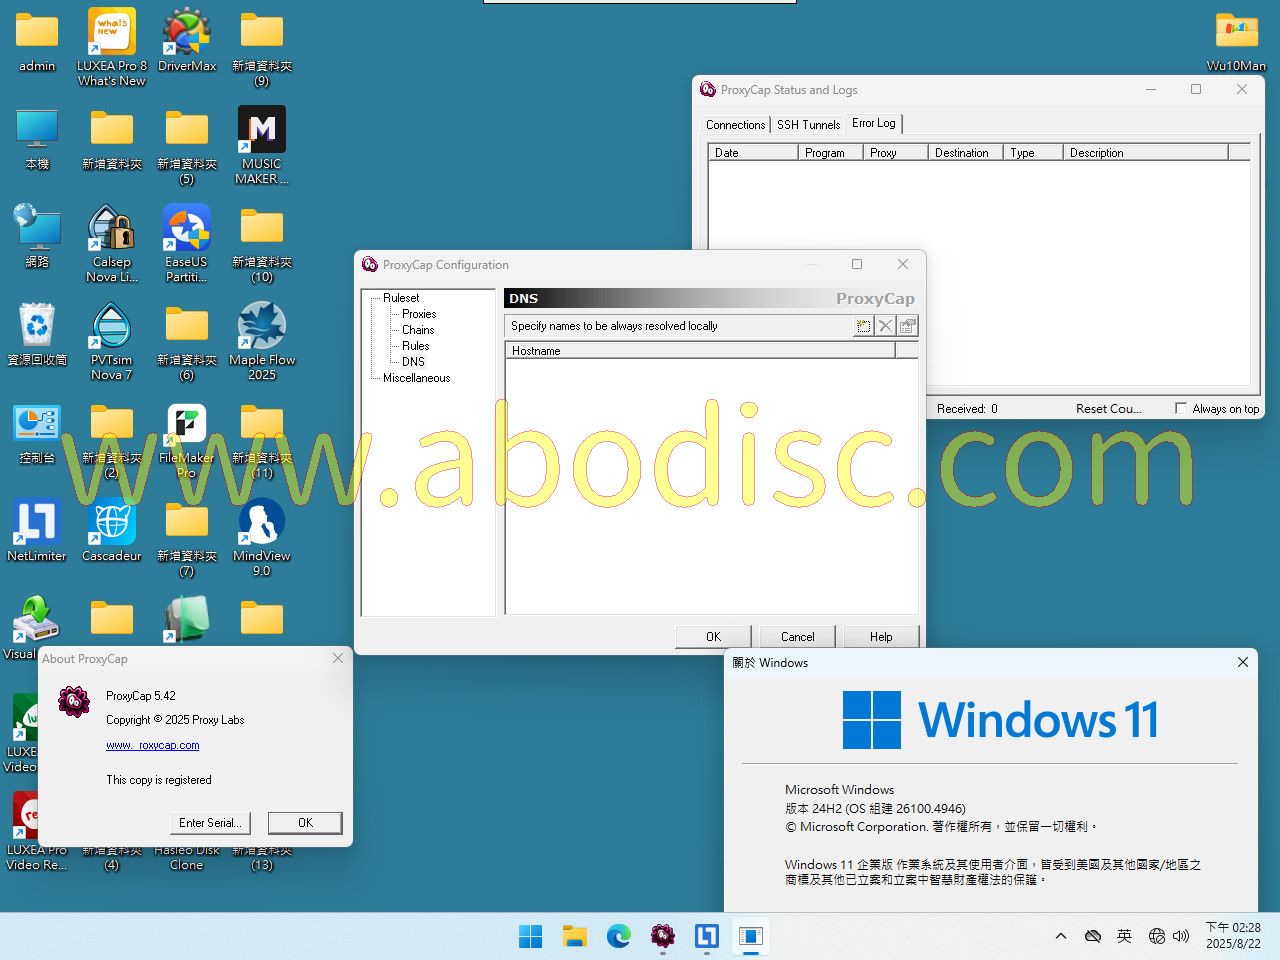Screen dimensions: 1280x960
Task: Open LUXEA Pro 8 What's New shortcut
Action: point(112,47)
